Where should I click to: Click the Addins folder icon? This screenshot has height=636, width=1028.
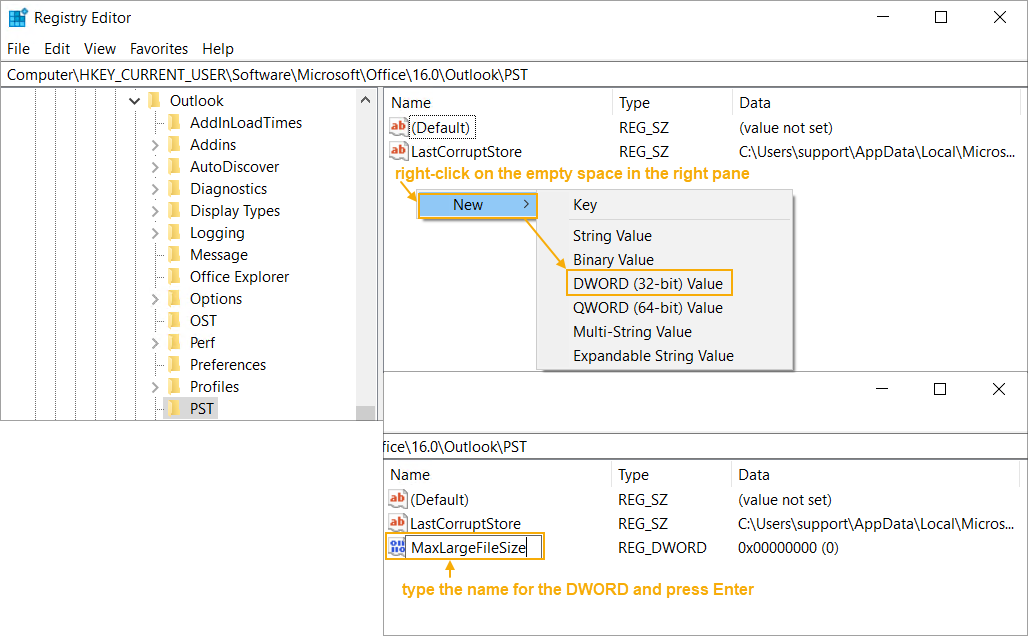click(174, 144)
